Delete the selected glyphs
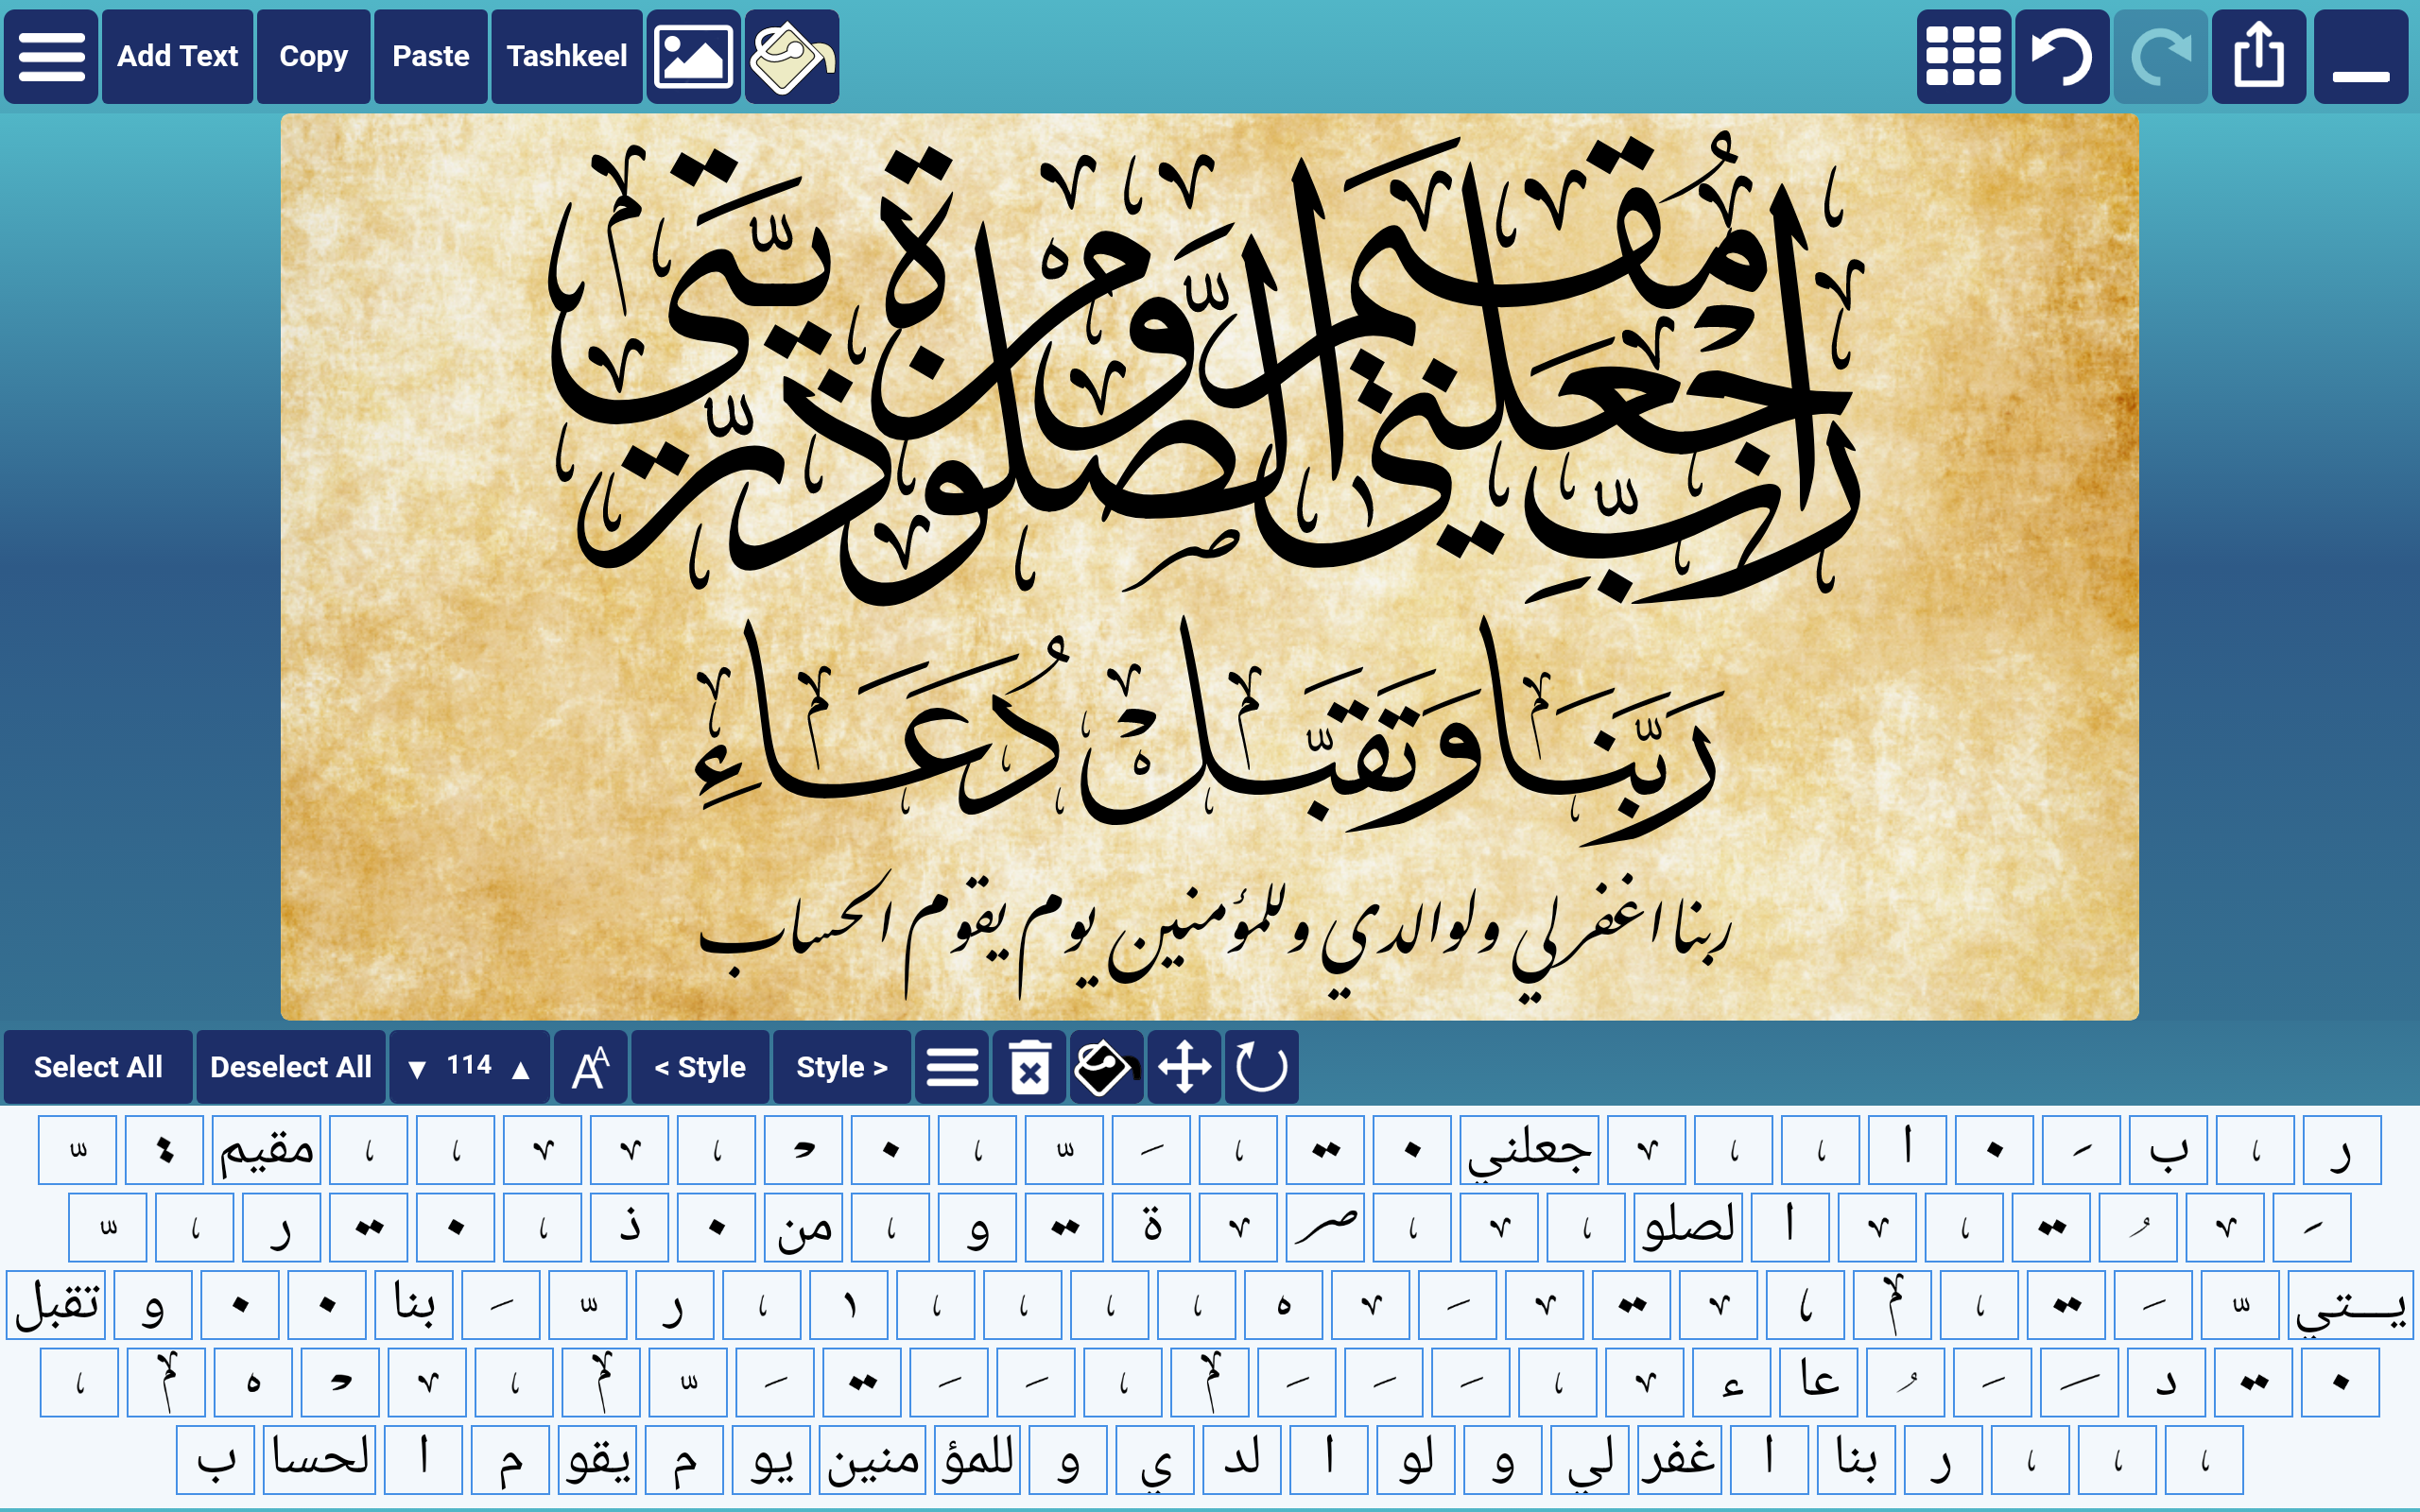 coord(1029,1067)
